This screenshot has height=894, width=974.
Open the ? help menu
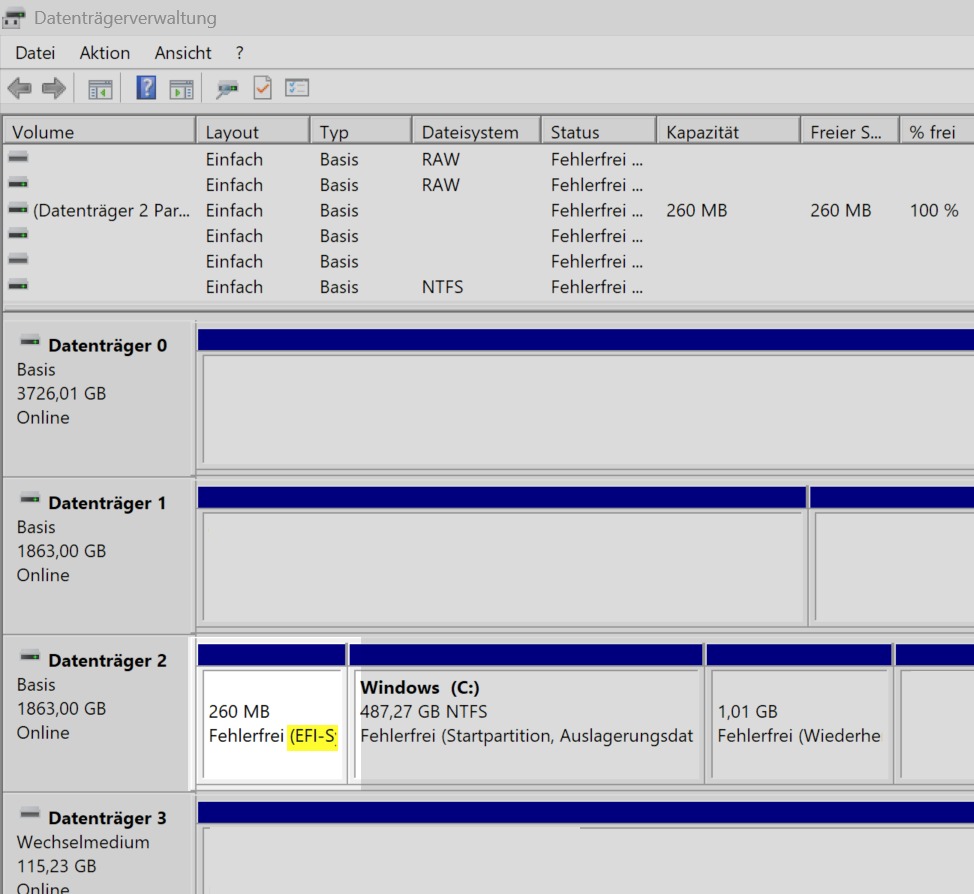240,53
